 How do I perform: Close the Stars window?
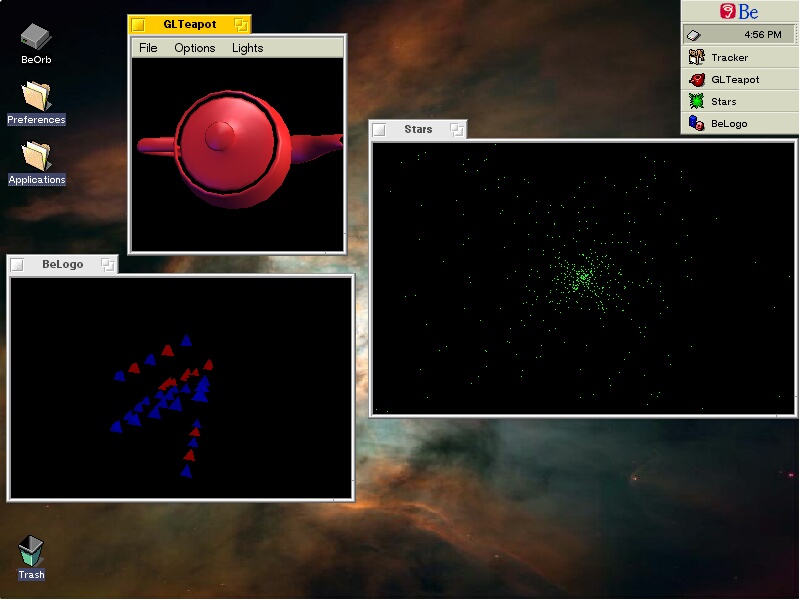[x=379, y=130]
